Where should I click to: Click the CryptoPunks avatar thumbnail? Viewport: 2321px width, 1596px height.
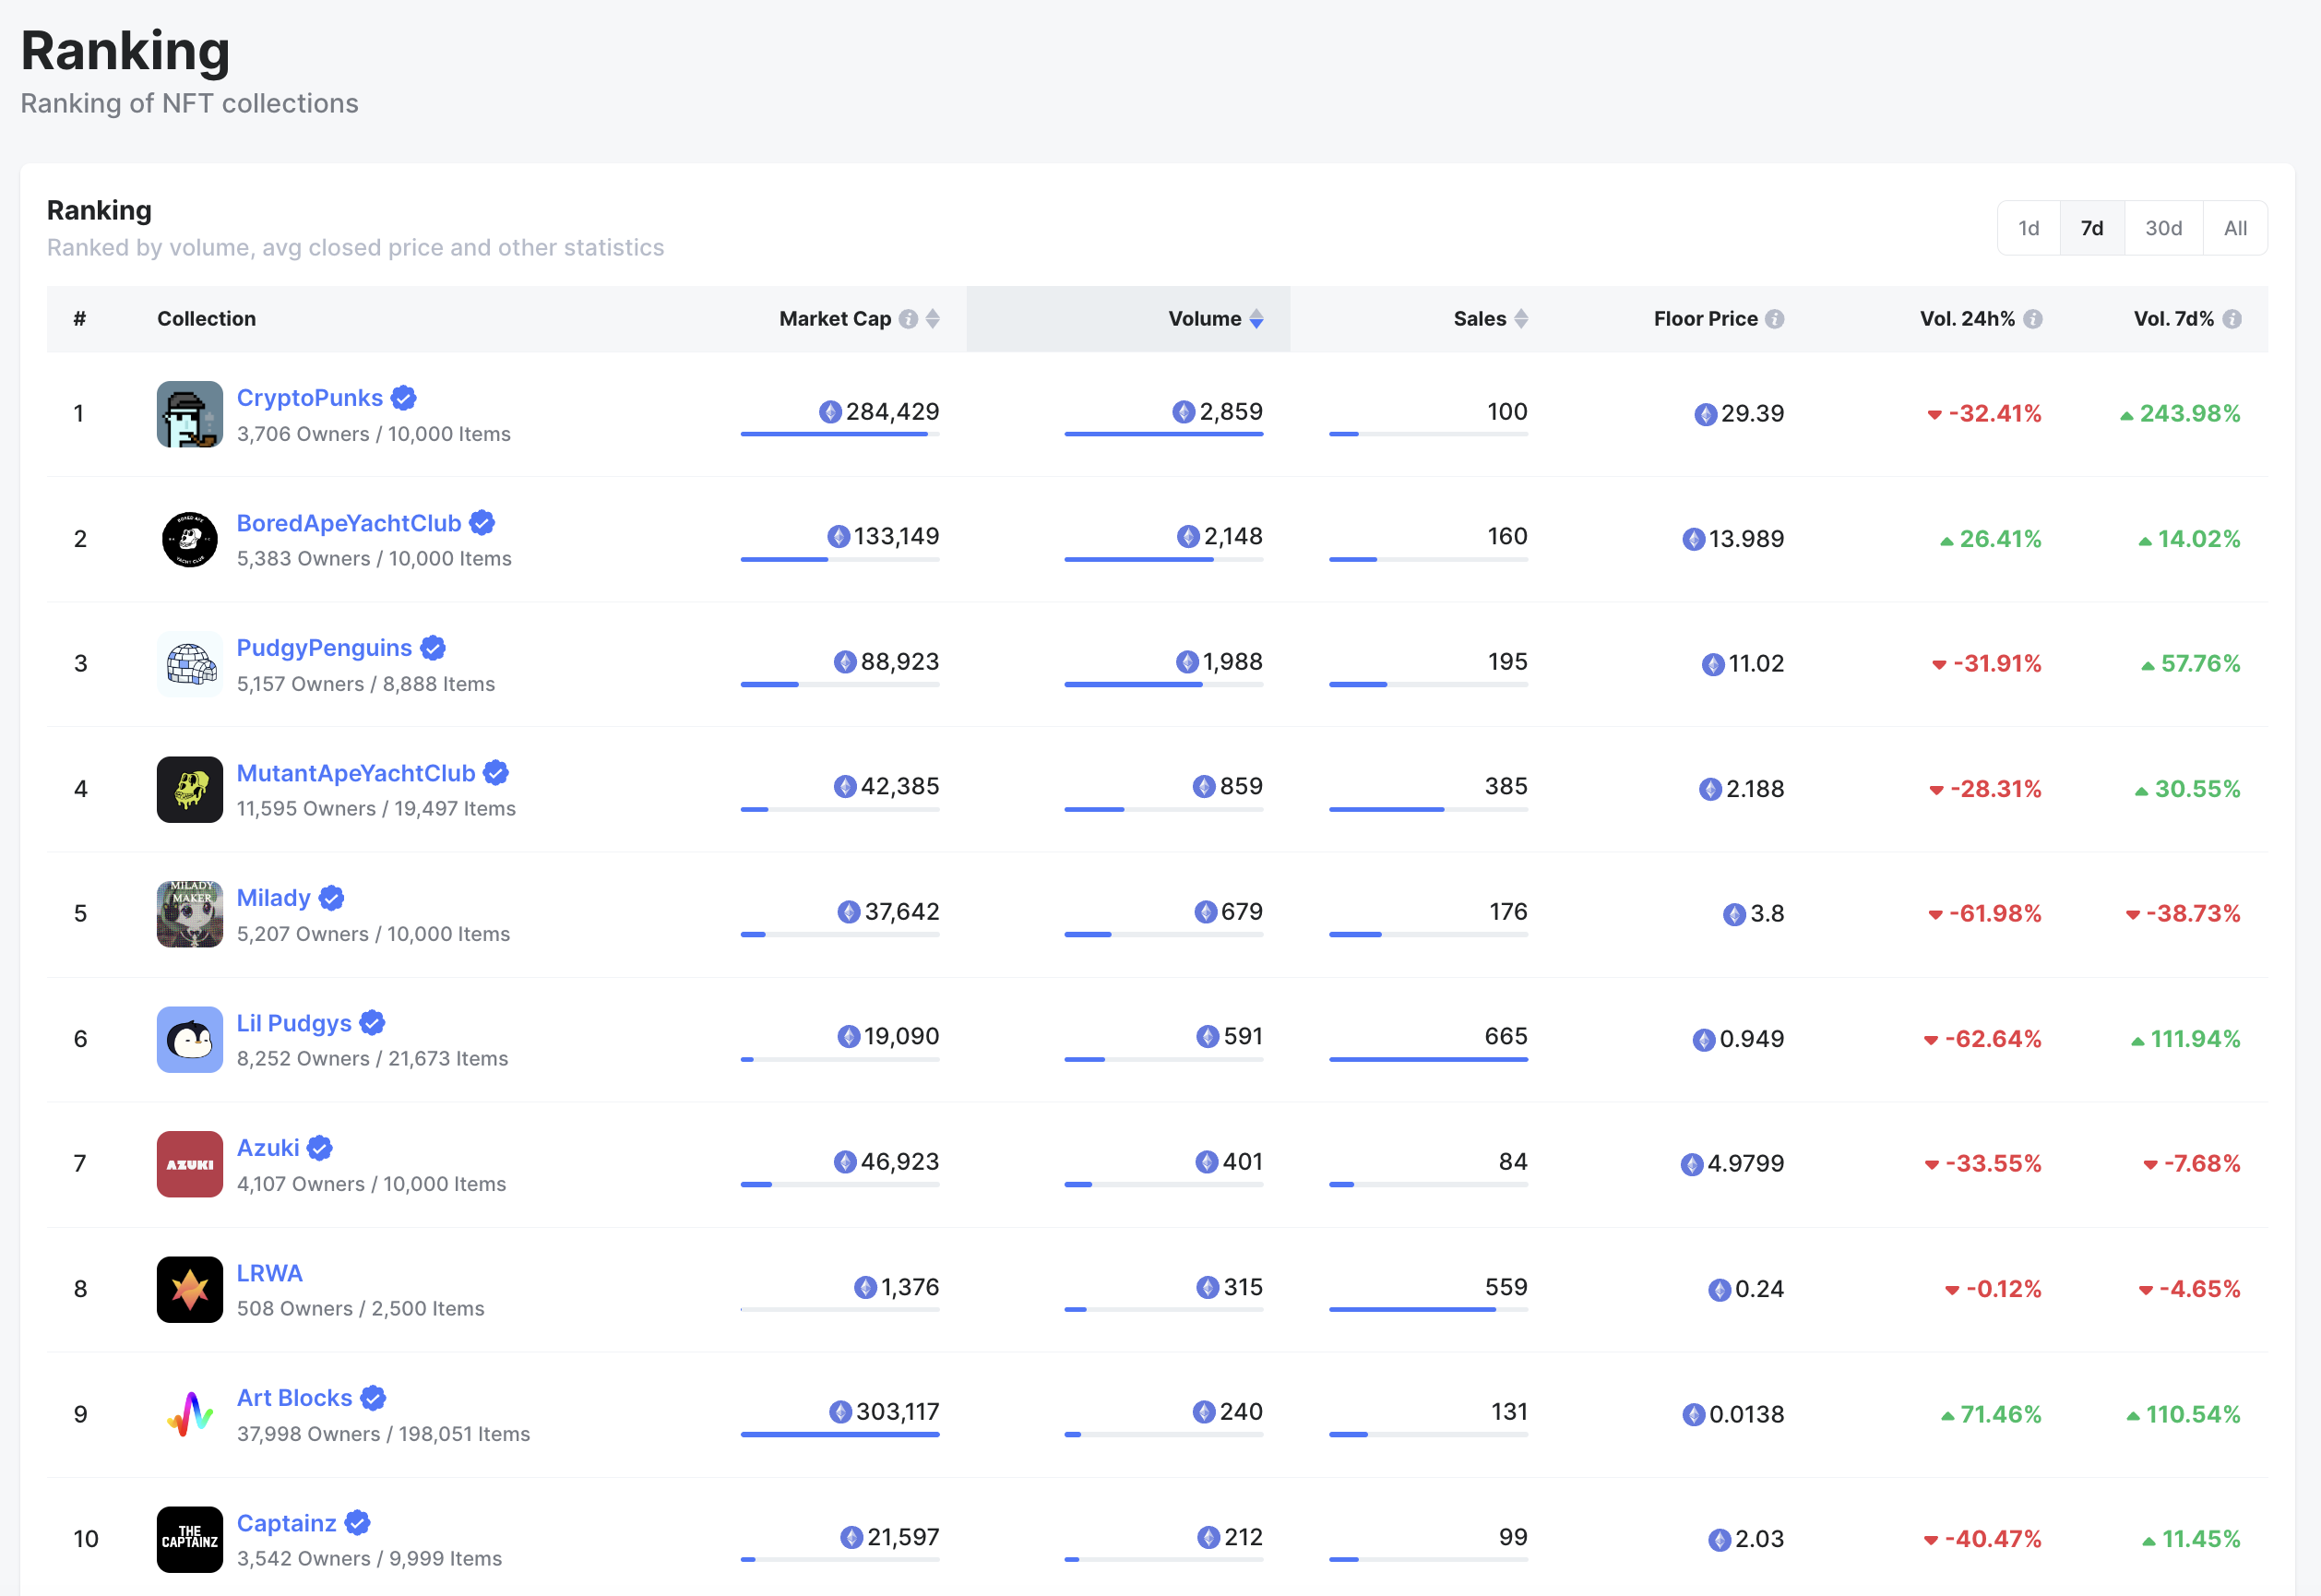point(190,414)
